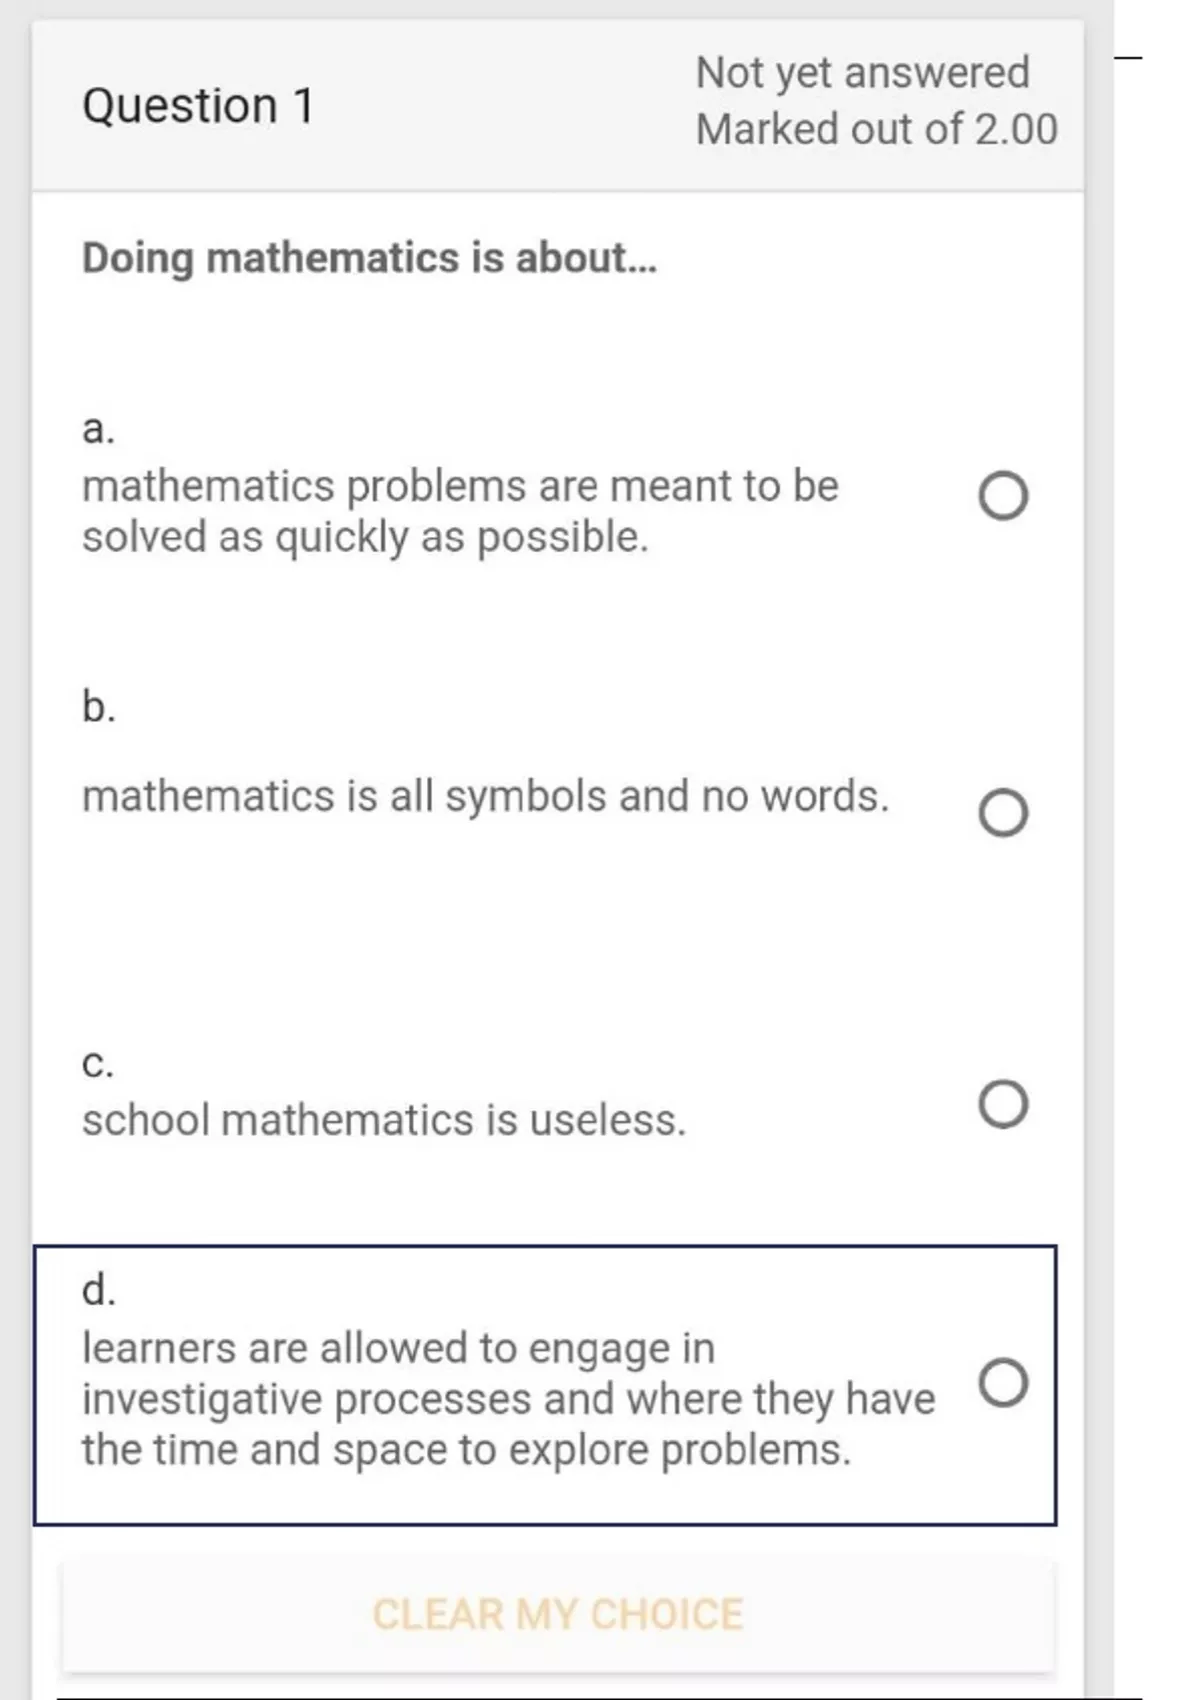Click the 'c.' option letter label
The width and height of the screenshot is (1200, 1700).
tap(98, 1064)
